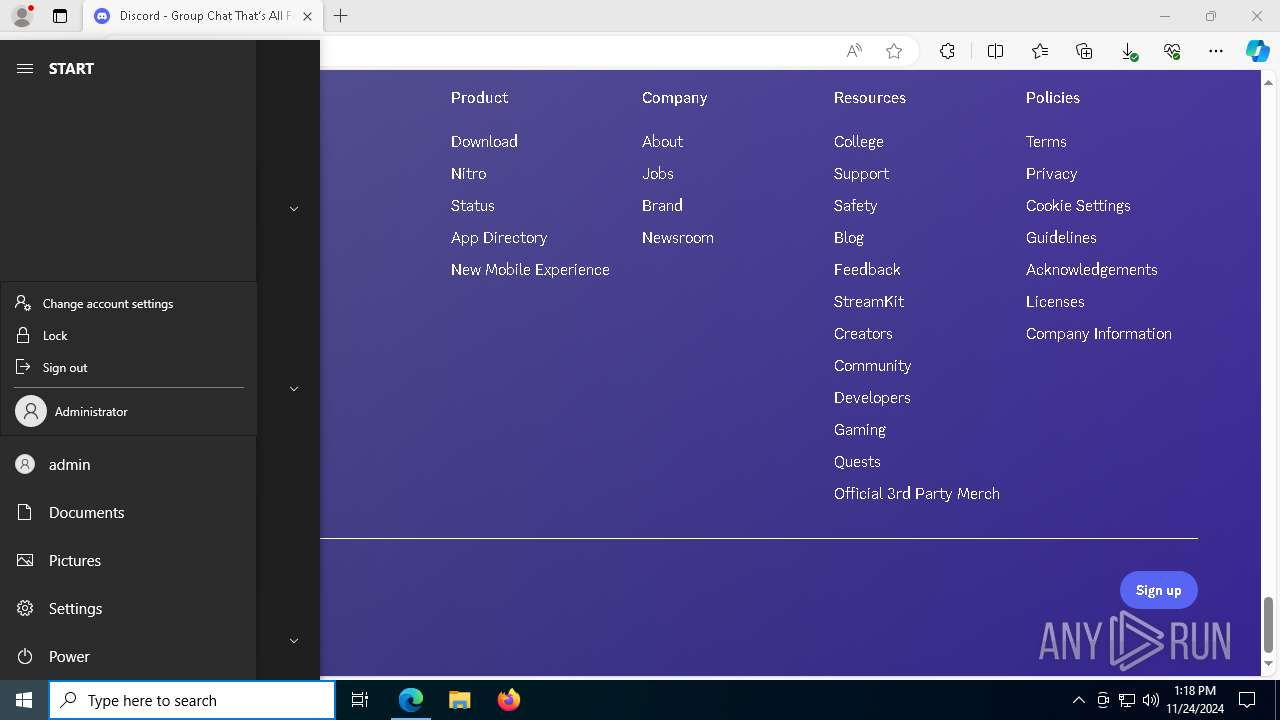Choose Sign out from the account menu
This screenshot has height=720, width=1280.
tap(129, 367)
